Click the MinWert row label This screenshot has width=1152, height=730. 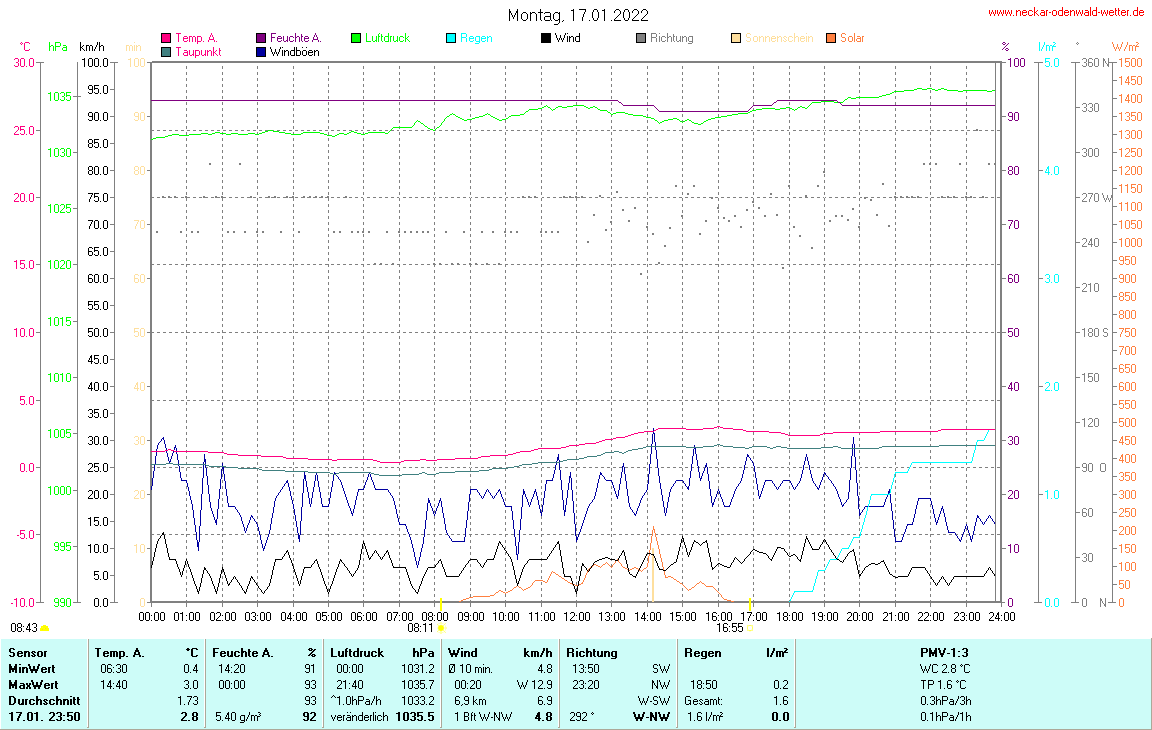(x=32, y=669)
